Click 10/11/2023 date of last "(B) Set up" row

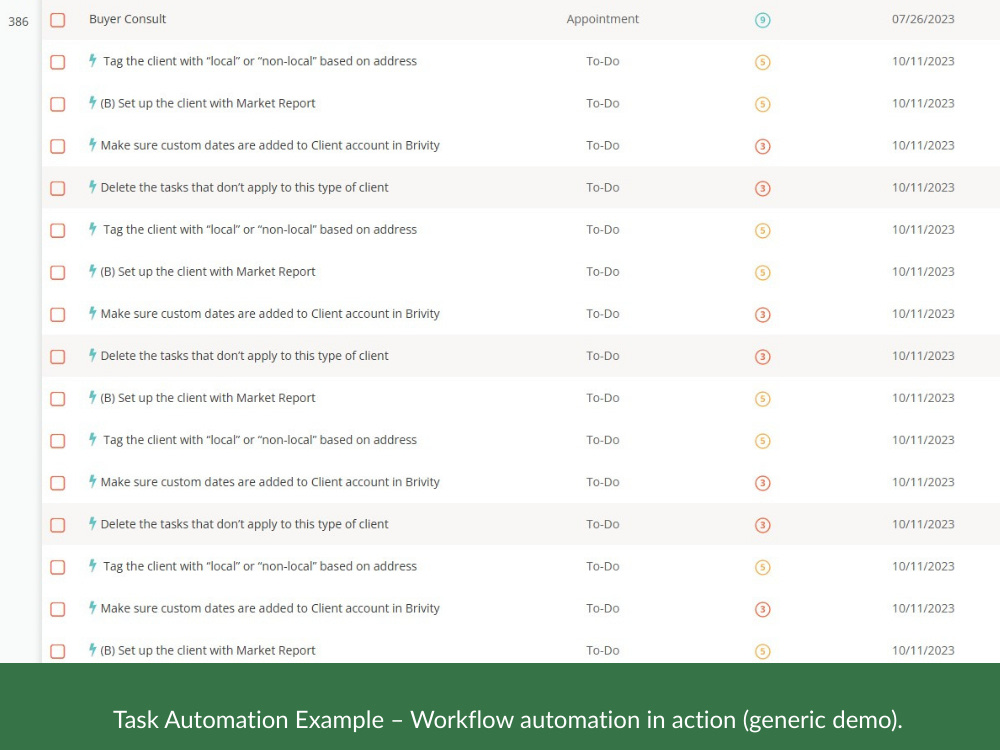(x=923, y=651)
